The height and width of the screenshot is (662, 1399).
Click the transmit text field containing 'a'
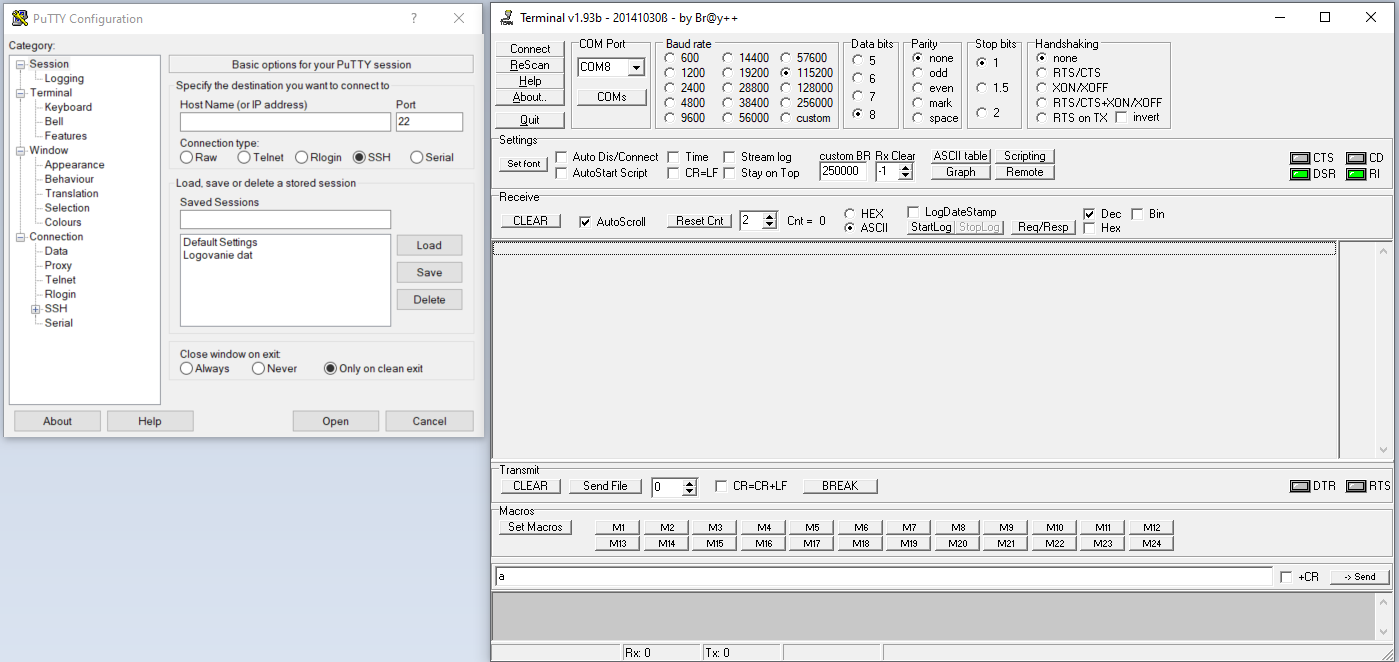884,577
